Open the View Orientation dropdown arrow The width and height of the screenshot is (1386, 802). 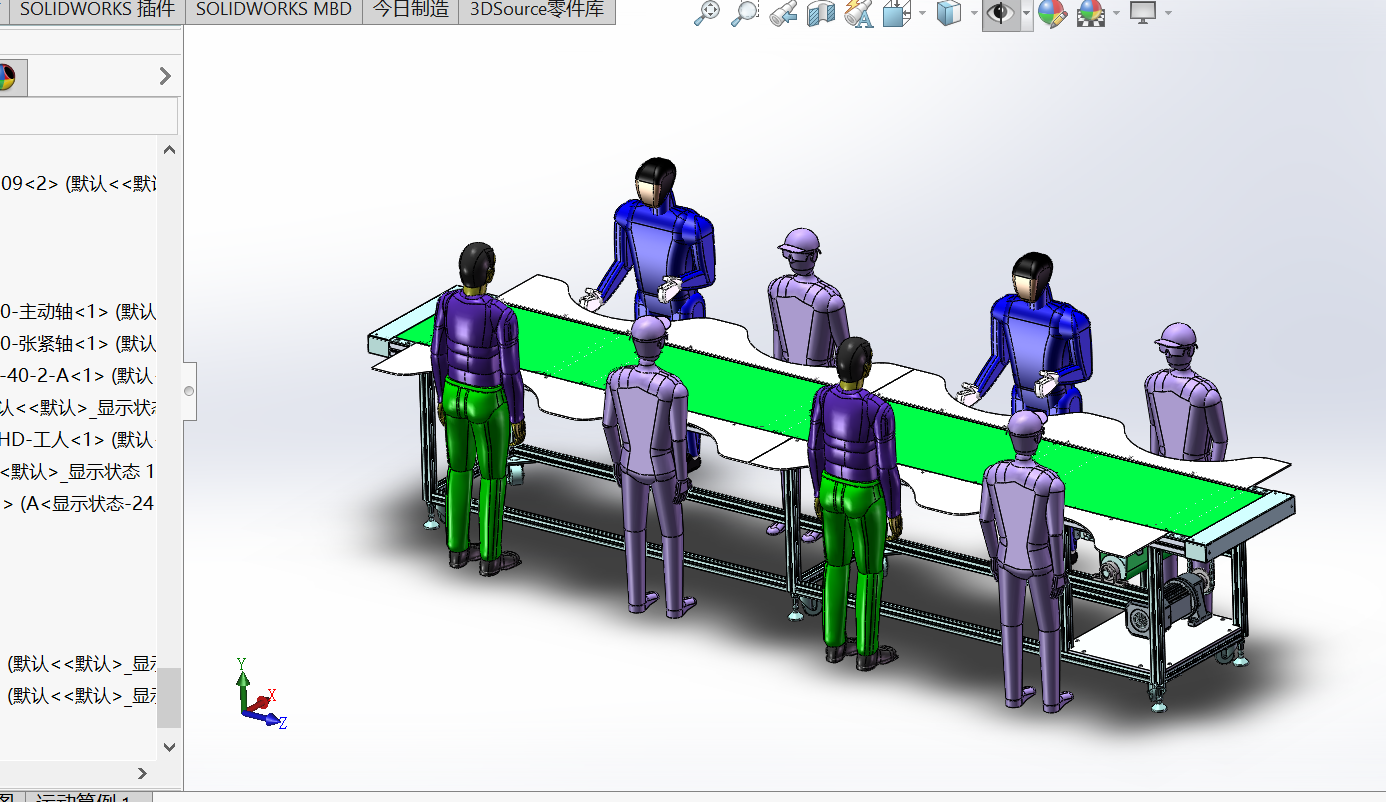(x=921, y=14)
